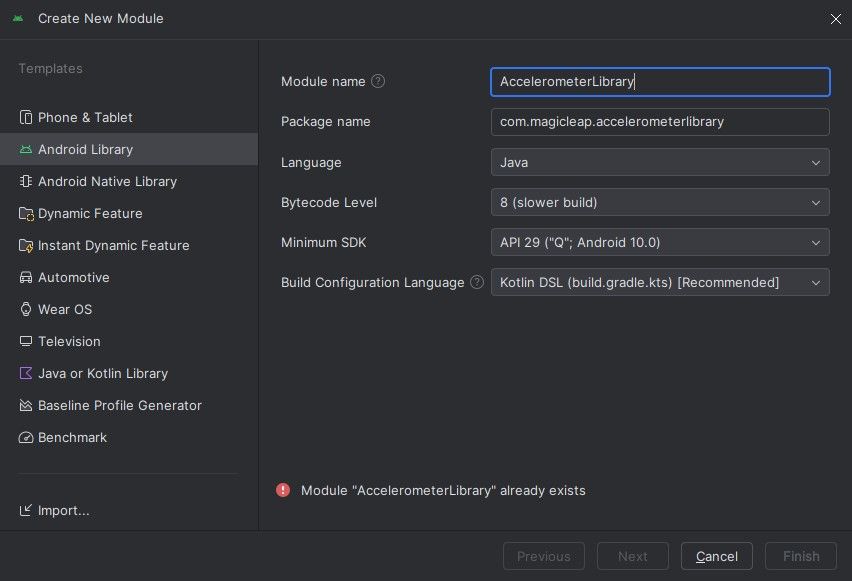Click the Automotive car icon
This screenshot has width=852, height=581.
pyautogui.click(x=26, y=278)
